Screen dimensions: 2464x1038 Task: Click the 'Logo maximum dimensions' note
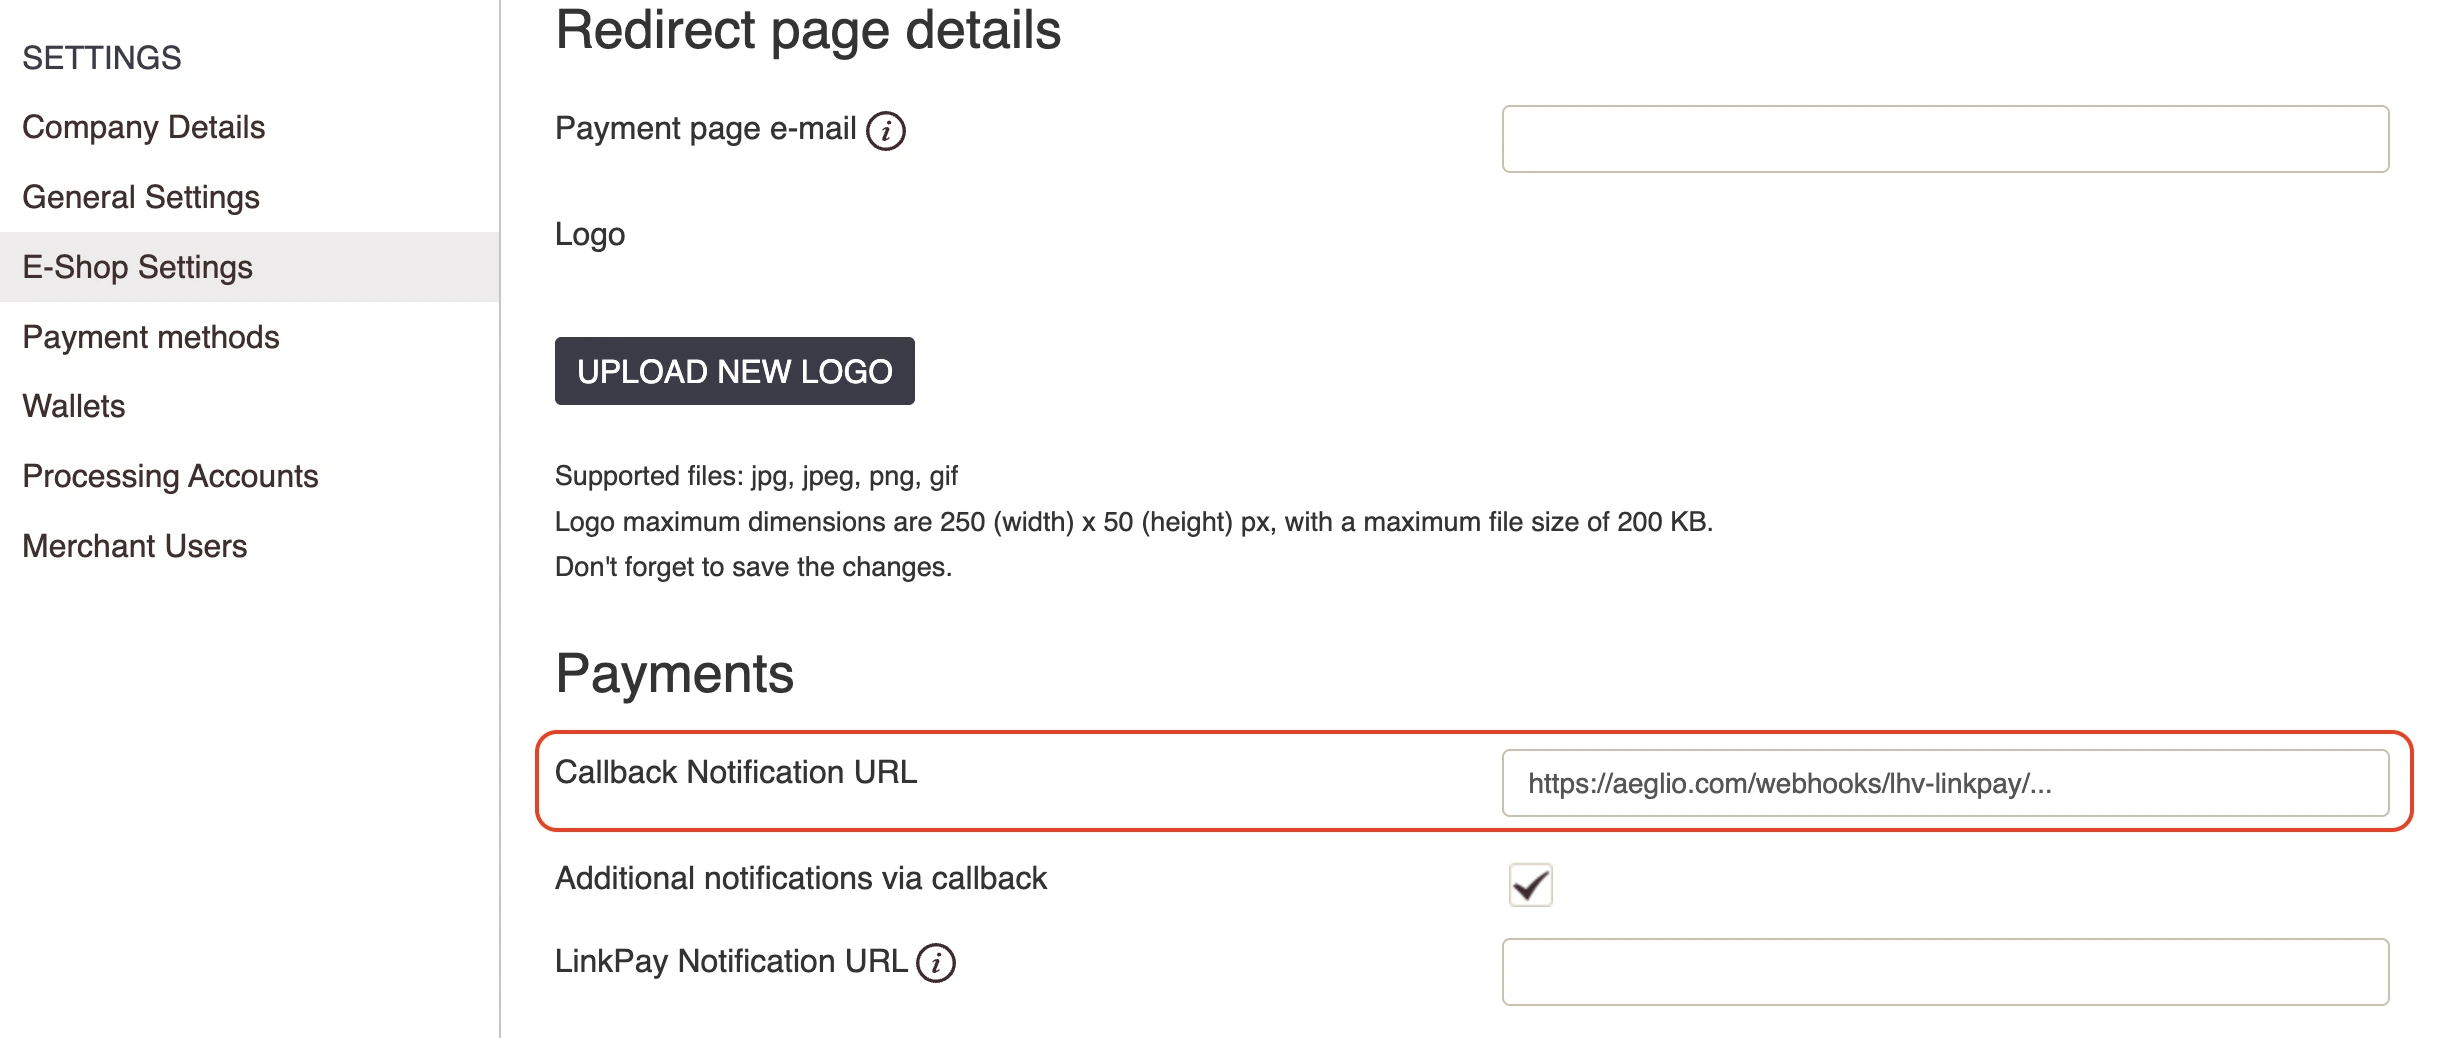[1134, 522]
